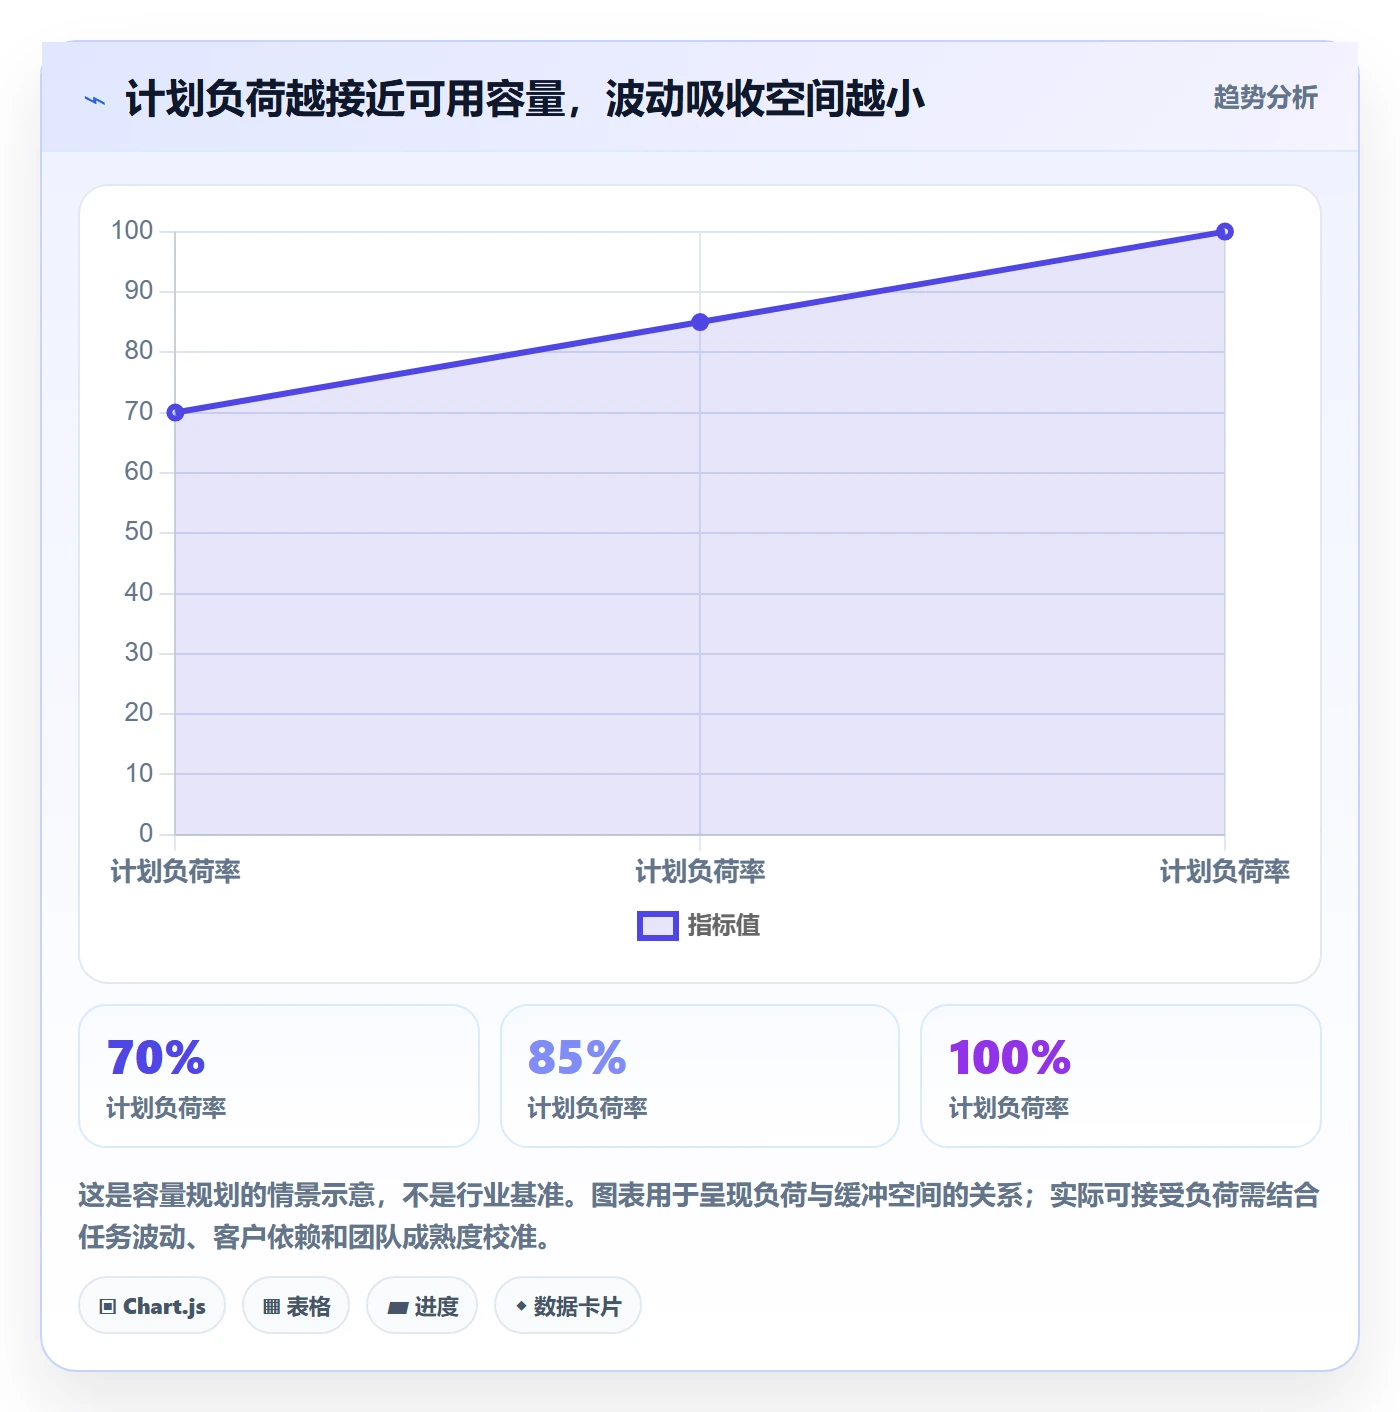Image resolution: width=1400 pixels, height=1412 pixels.
Task: Click the description paragraph starting 这是容量规划的情景示意
Action: 699,1216
